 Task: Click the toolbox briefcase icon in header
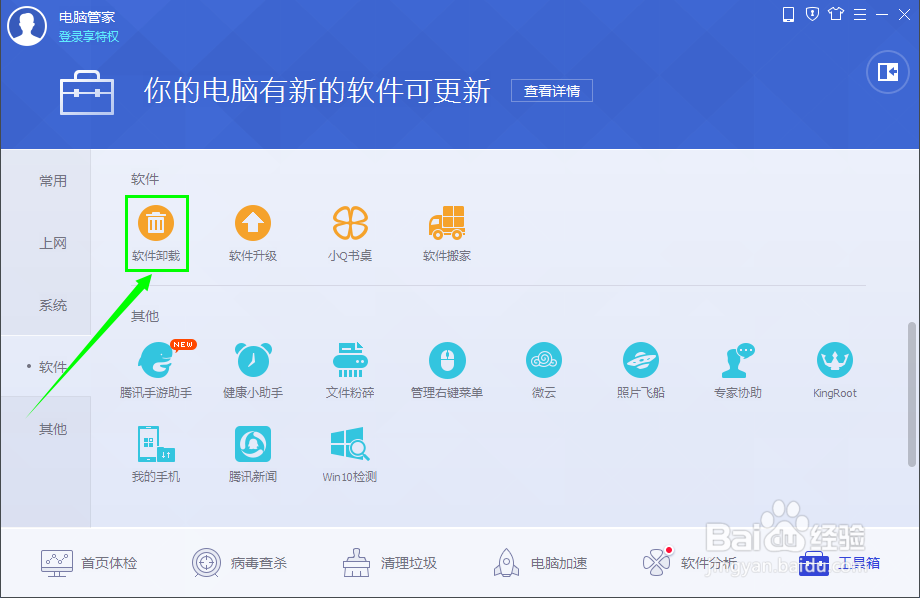pyautogui.click(x=87, y=93)
